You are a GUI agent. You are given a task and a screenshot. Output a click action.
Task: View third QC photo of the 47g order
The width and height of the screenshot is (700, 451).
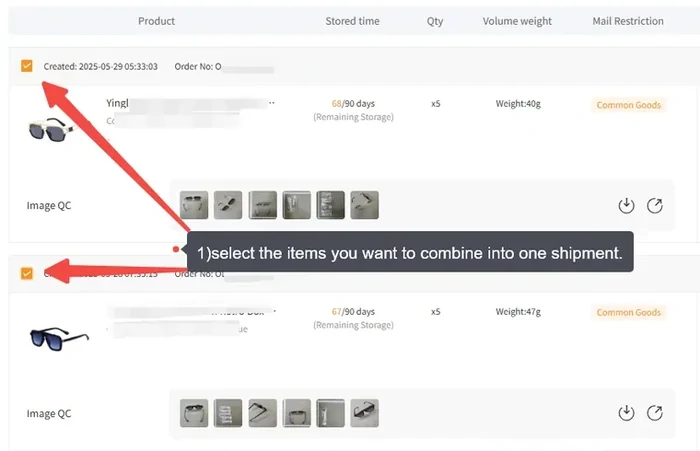262,413
